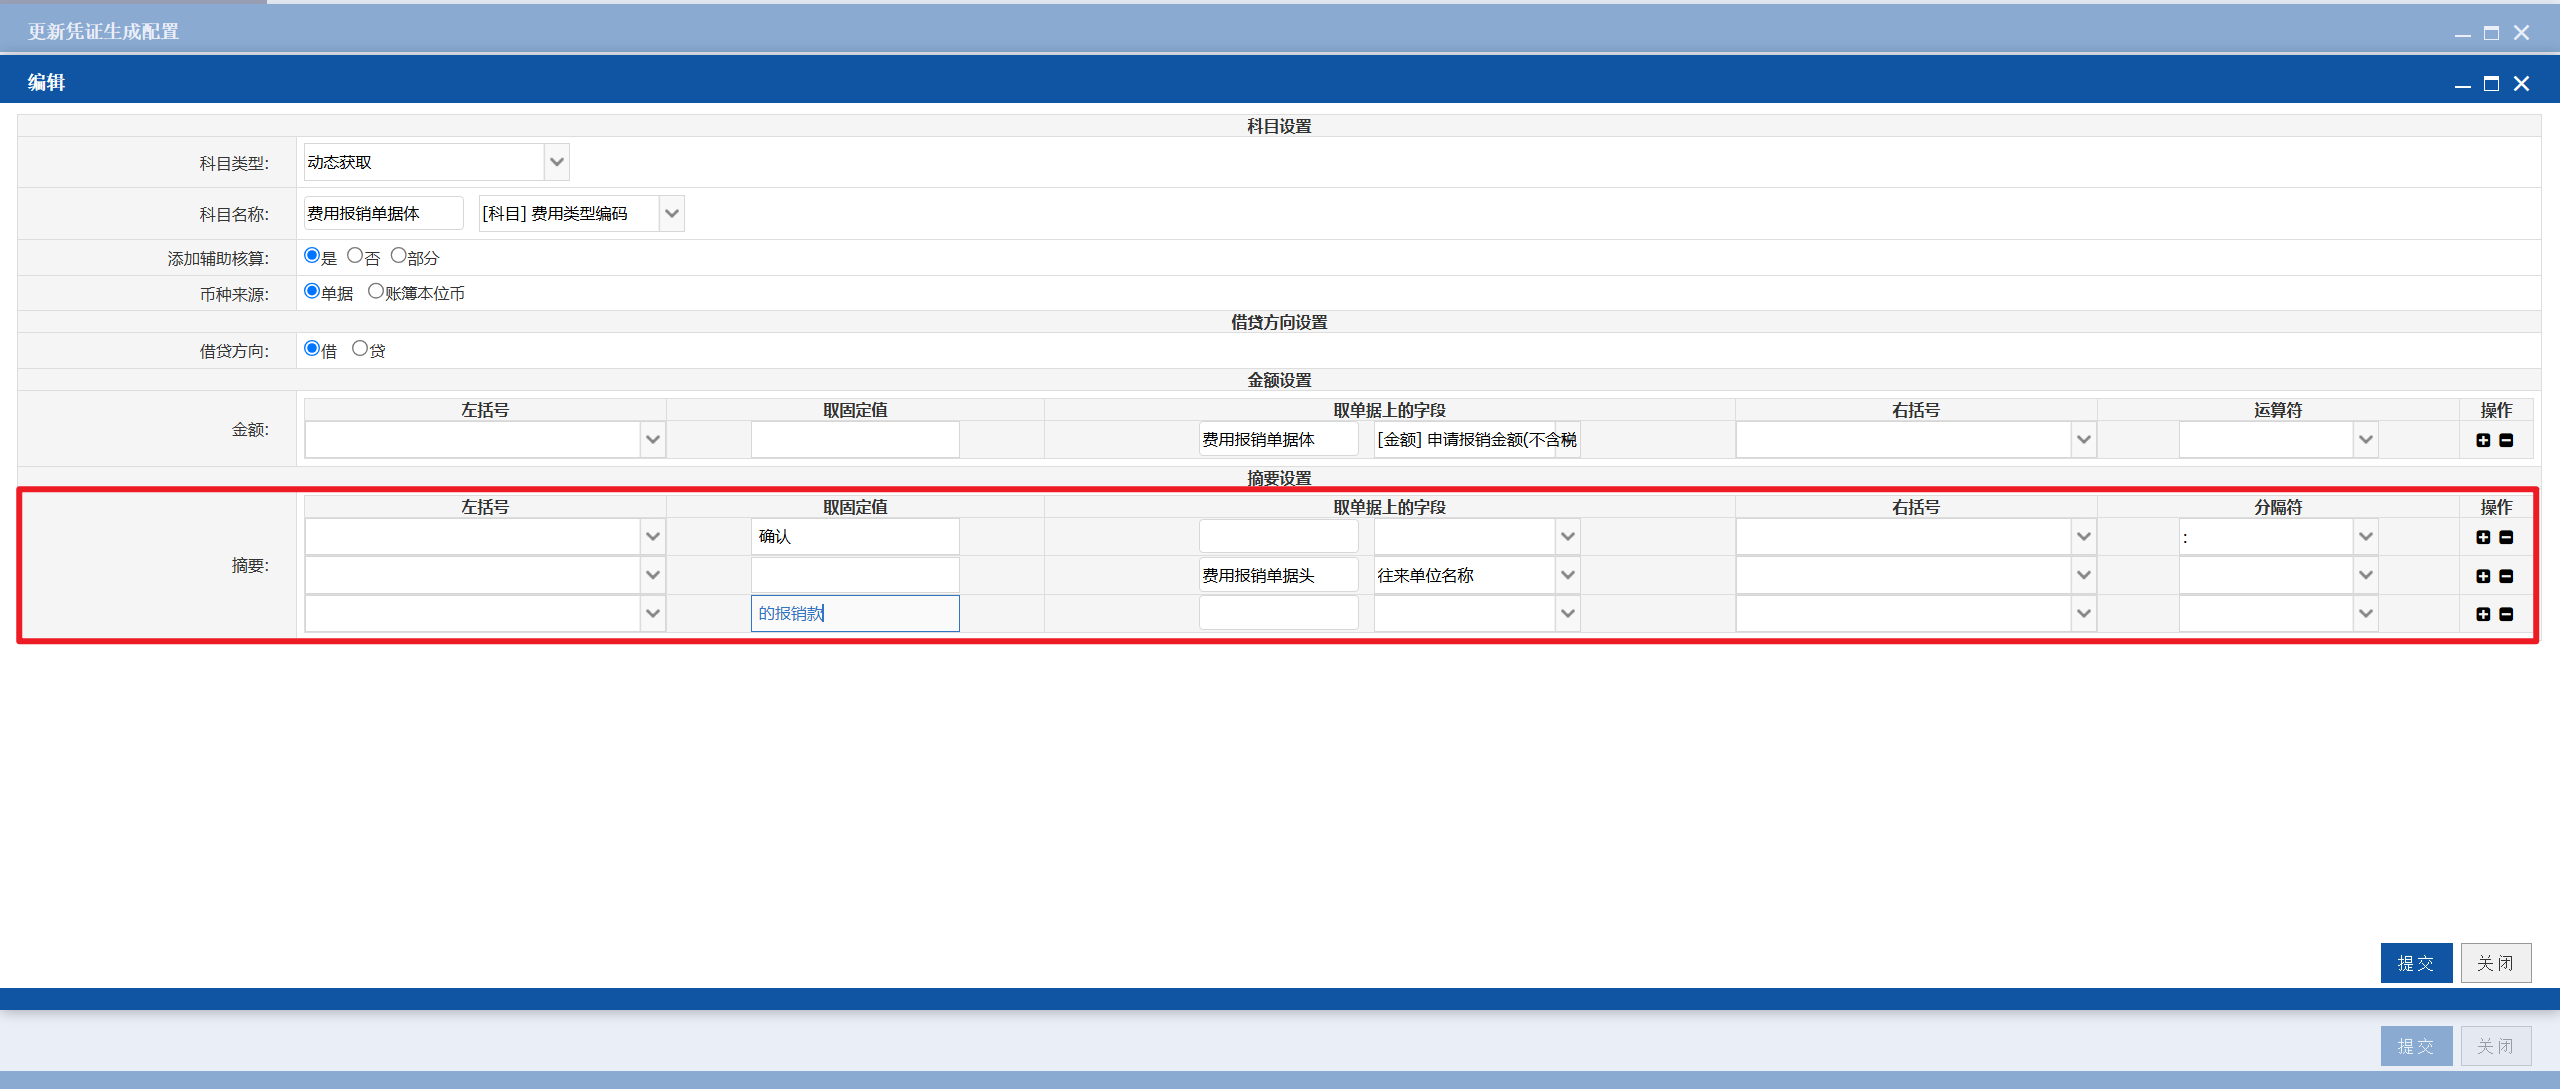Image resolution: width=2560 pixels, height=1089 pixels.
Task: Expand the 费用类型编码 subject dropdown
Action: click(672, 213)
